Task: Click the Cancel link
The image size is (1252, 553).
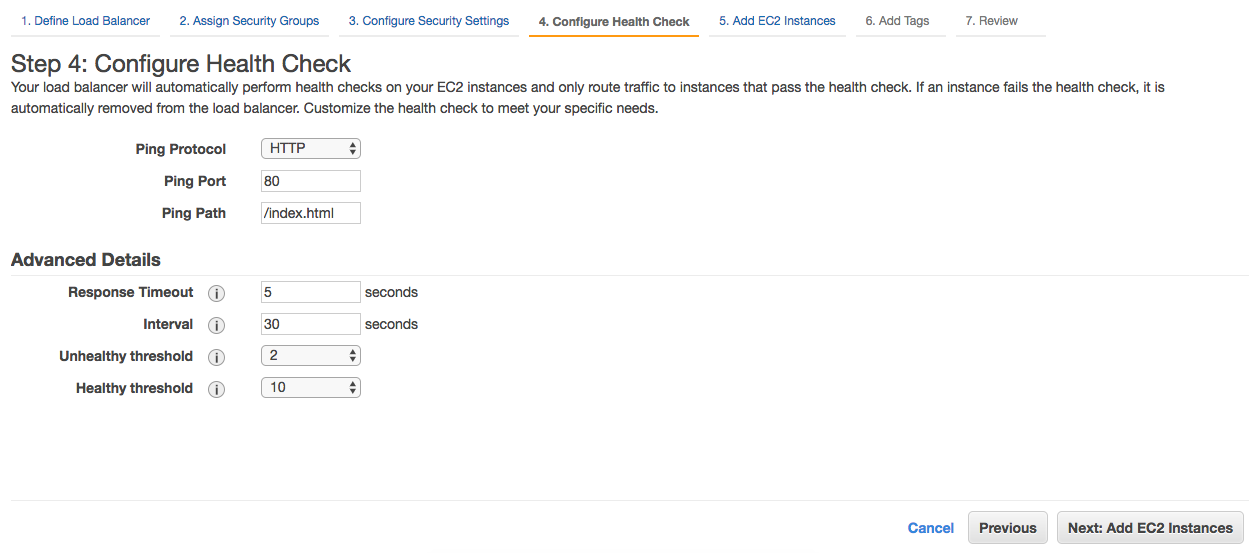Action: (931, 528)
